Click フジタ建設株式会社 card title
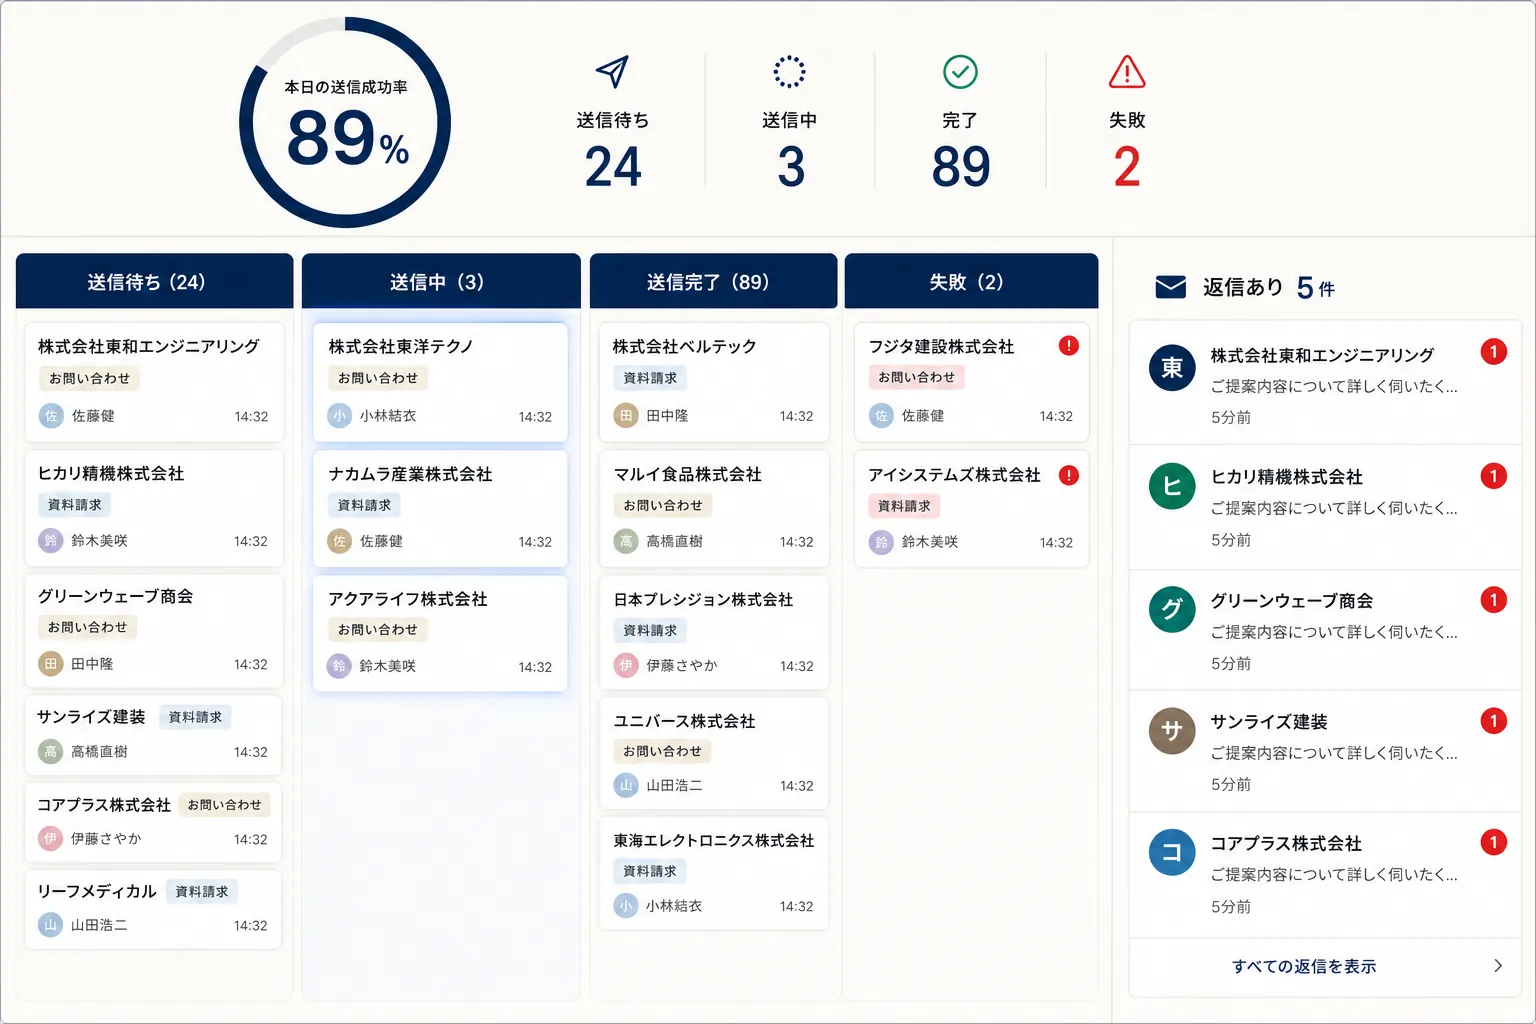This screenshot has width=1536, height=1024. click(x=941, y=346)
